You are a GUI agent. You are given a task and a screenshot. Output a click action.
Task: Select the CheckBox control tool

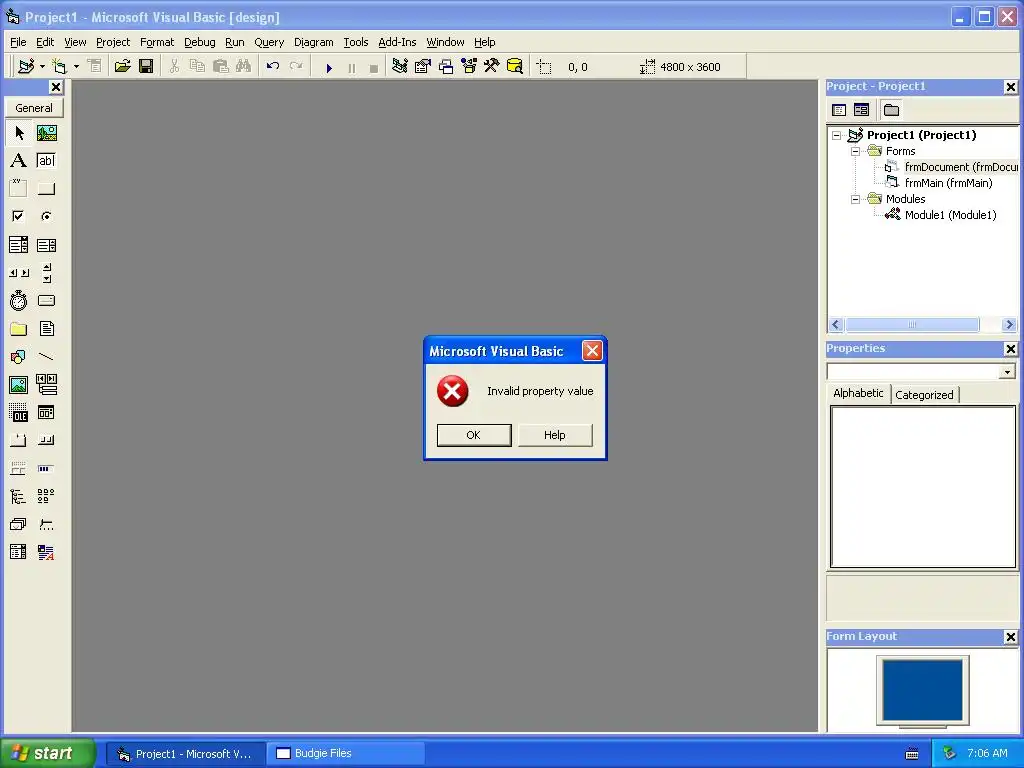point(19,216)
